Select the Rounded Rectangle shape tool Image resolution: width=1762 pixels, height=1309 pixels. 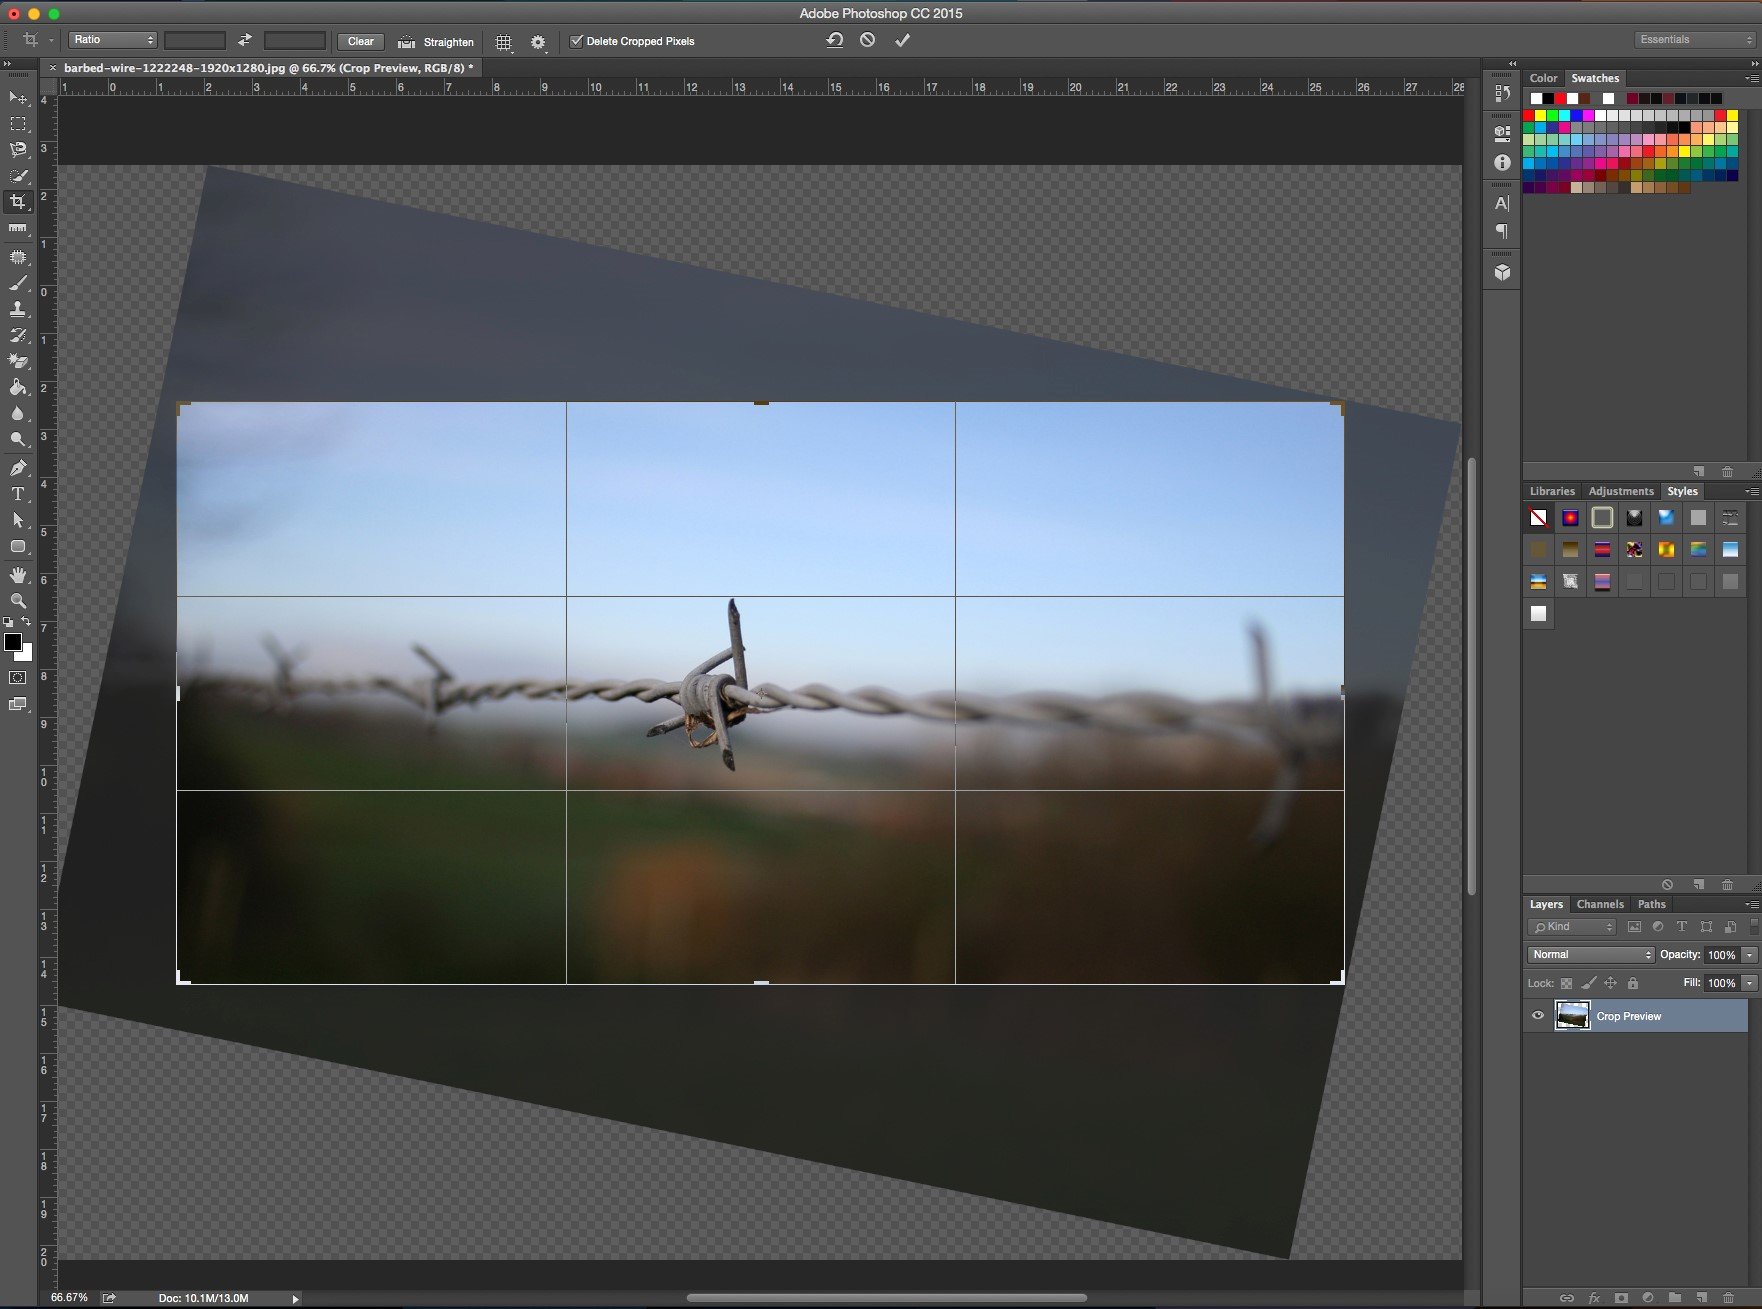[18, 546]
